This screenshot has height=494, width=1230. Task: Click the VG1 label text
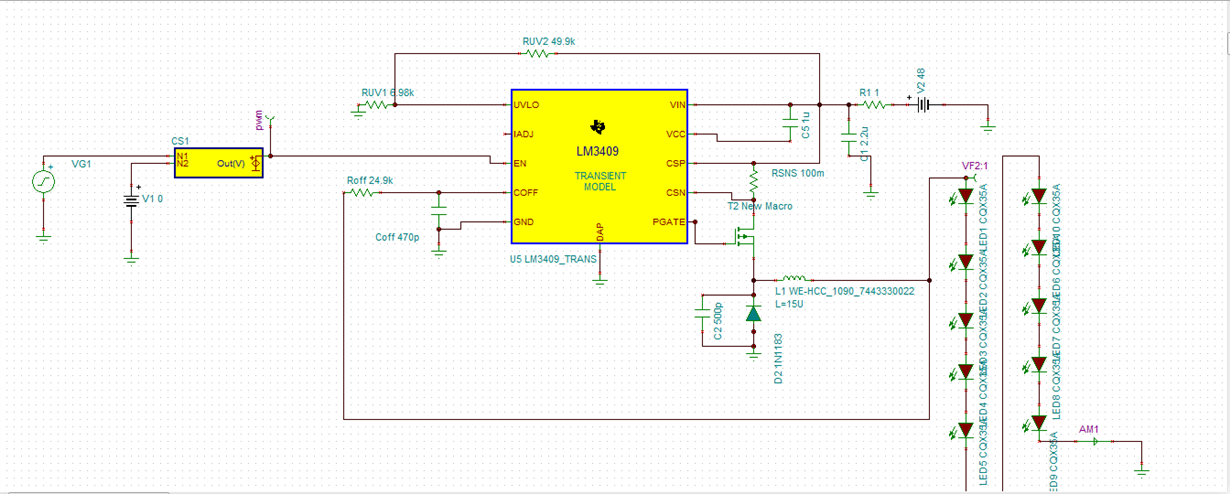click(82, 164)
